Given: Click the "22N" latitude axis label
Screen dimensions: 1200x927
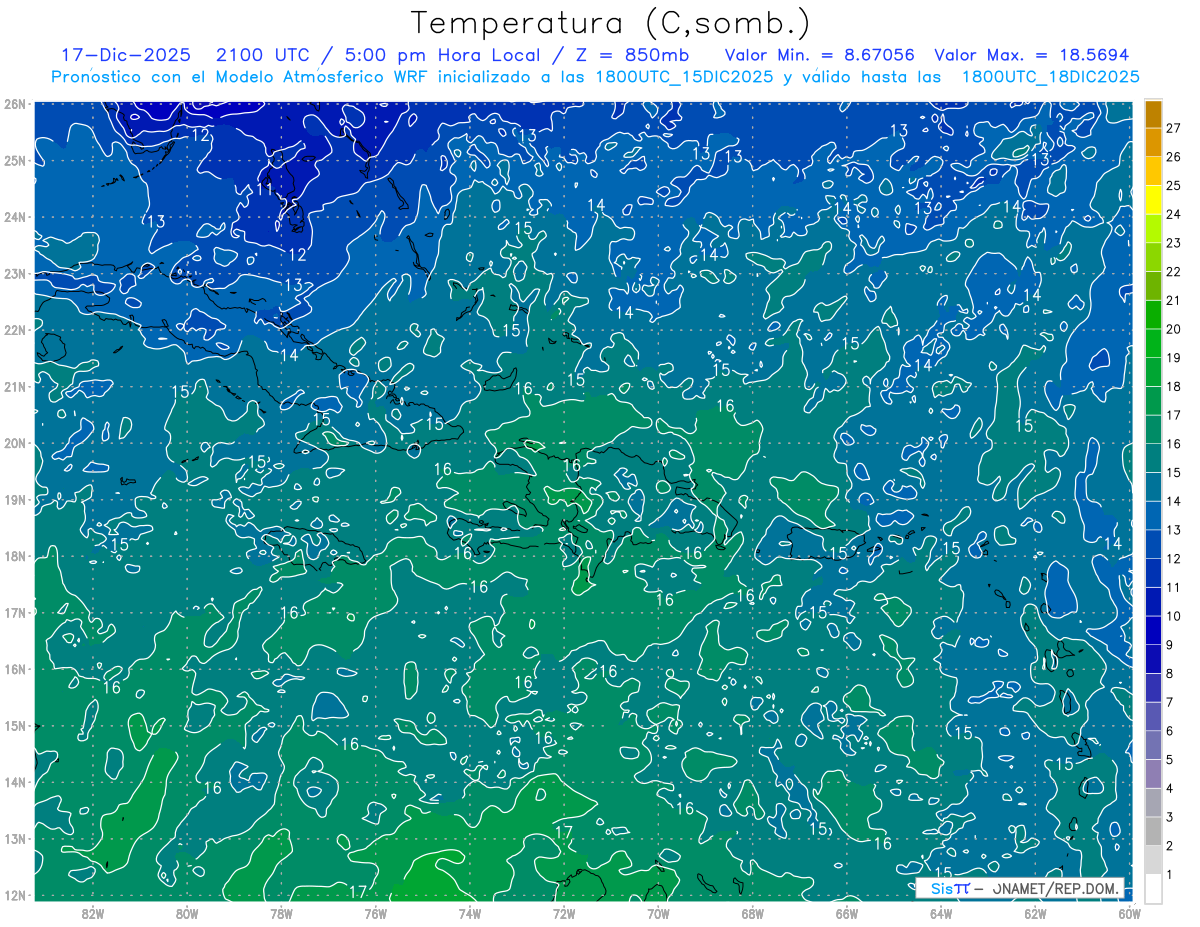Looking at the screenshot, I should 14,330.
